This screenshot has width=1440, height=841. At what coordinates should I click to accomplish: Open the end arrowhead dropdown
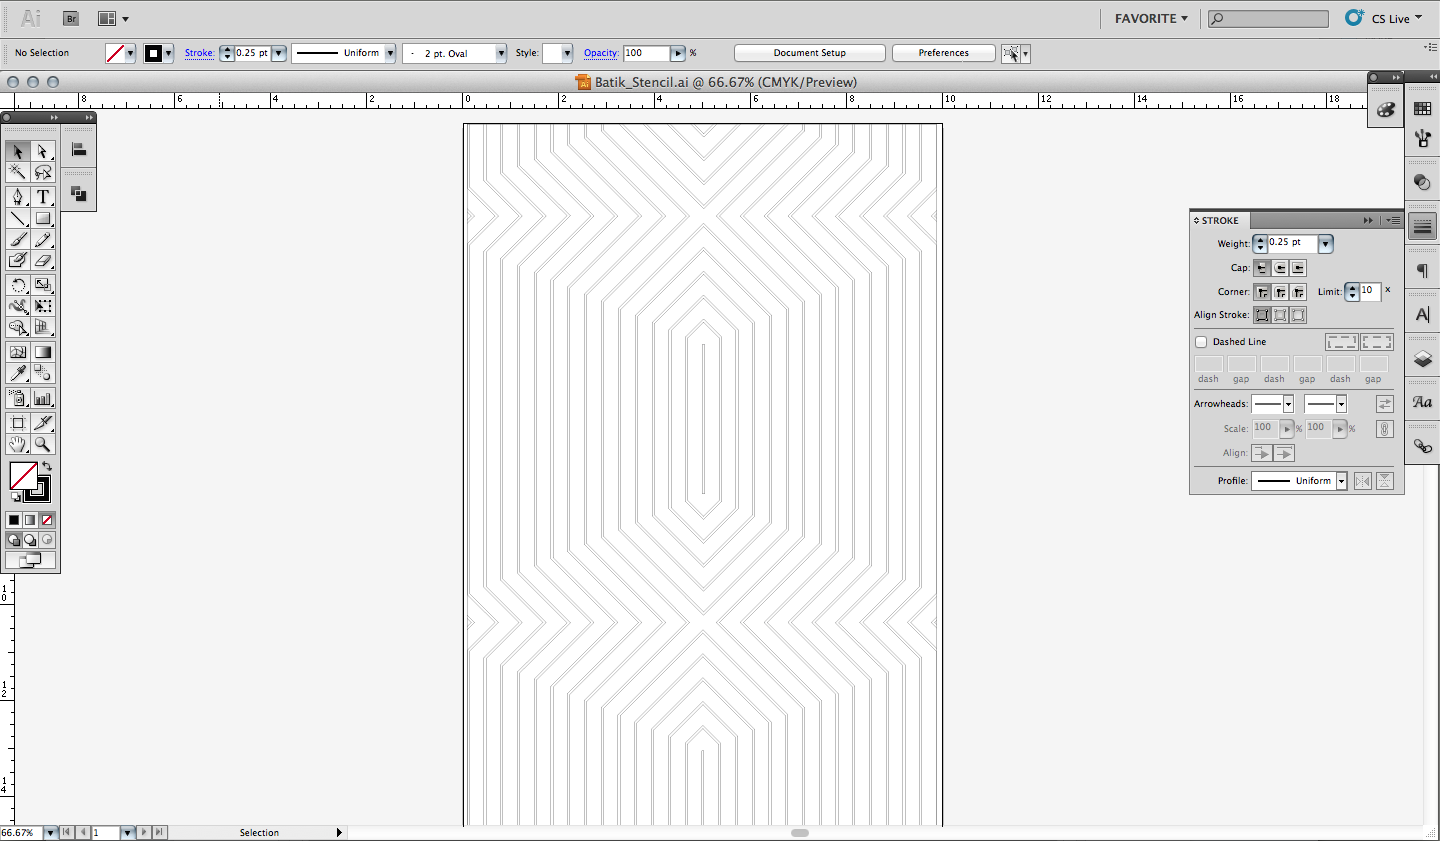click(x=1341, y=404)
